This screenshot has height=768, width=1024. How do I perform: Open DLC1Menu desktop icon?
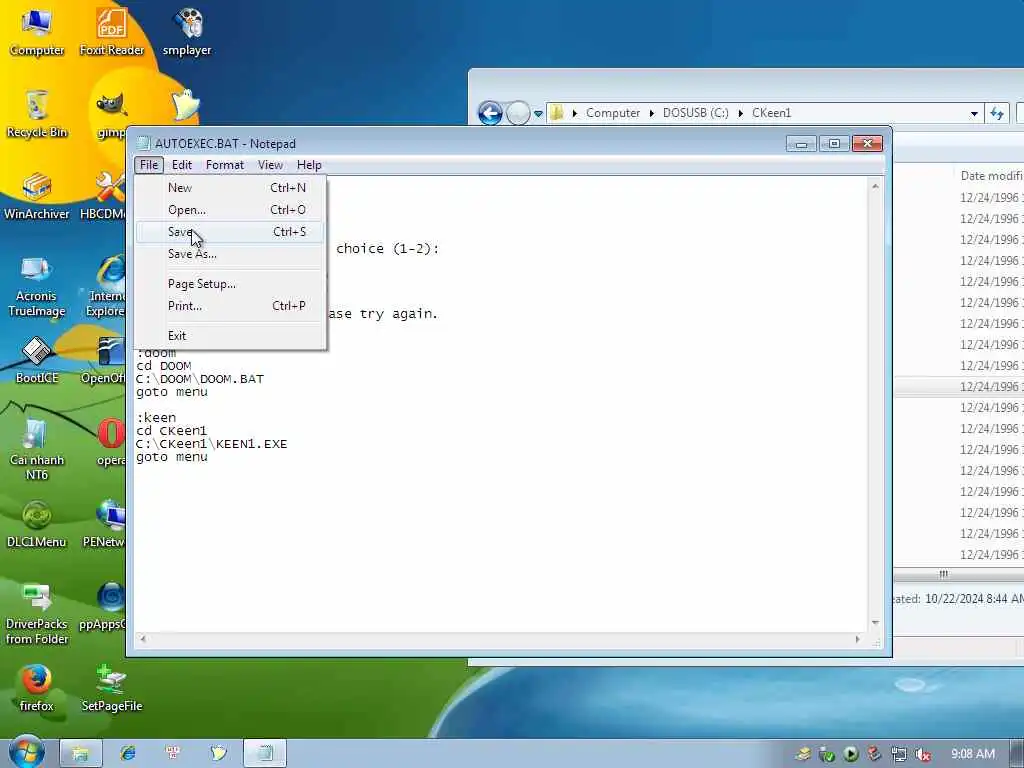coord(37,525)
